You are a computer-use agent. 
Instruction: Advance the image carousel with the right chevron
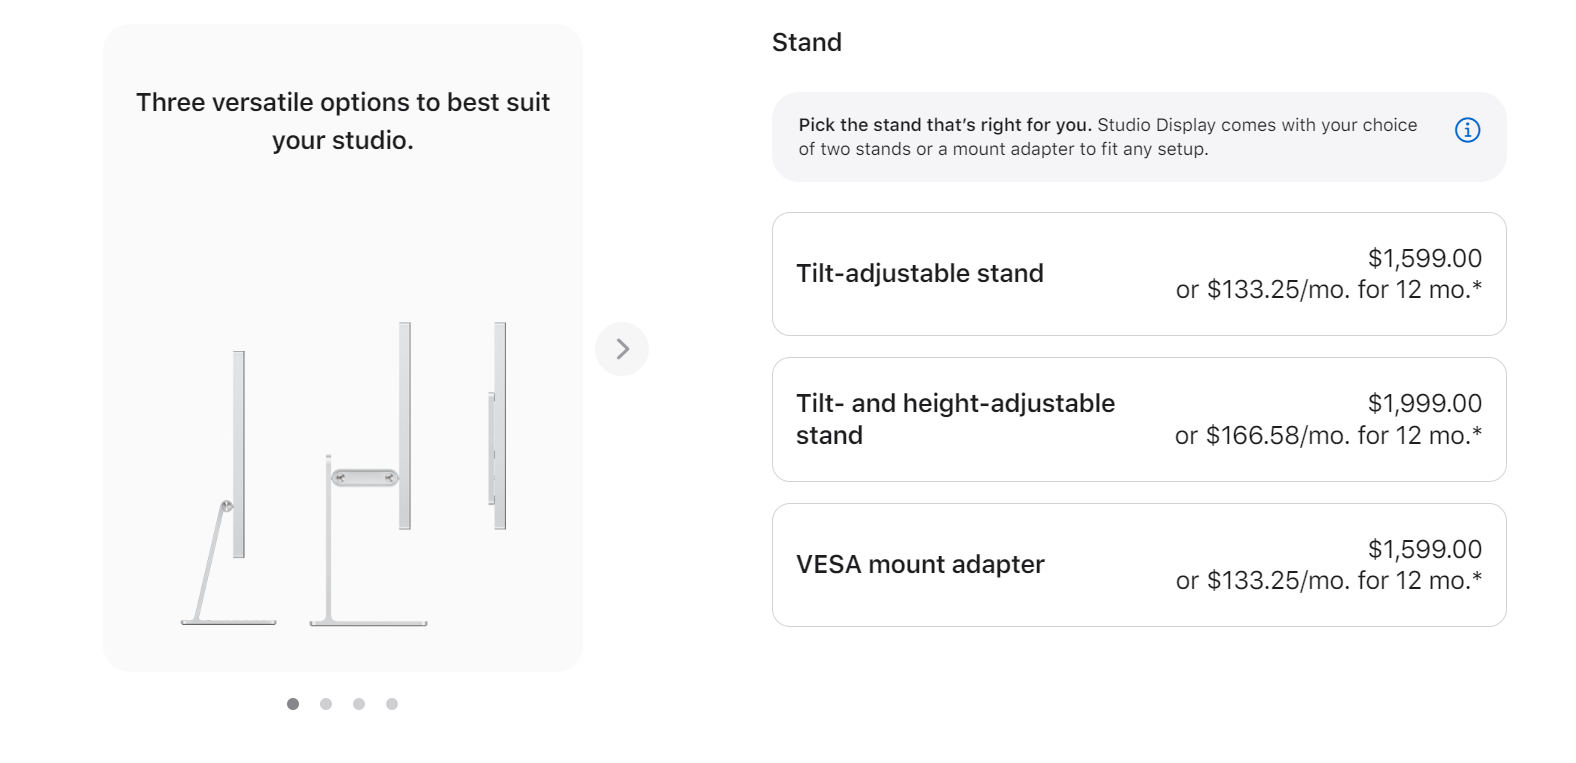(x=622, y=348)
